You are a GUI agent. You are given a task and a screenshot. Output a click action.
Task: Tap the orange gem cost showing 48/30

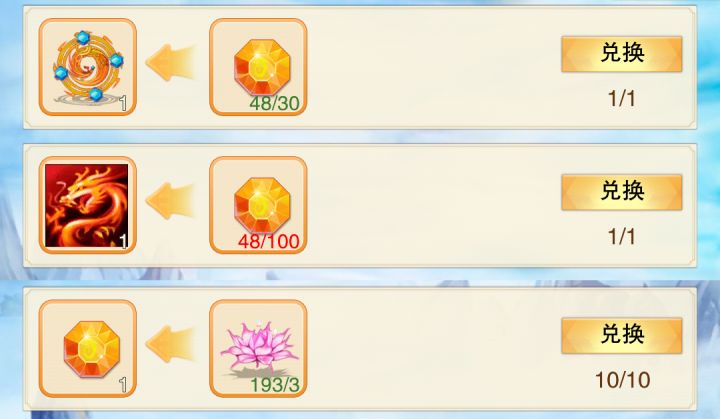point(258,67)
